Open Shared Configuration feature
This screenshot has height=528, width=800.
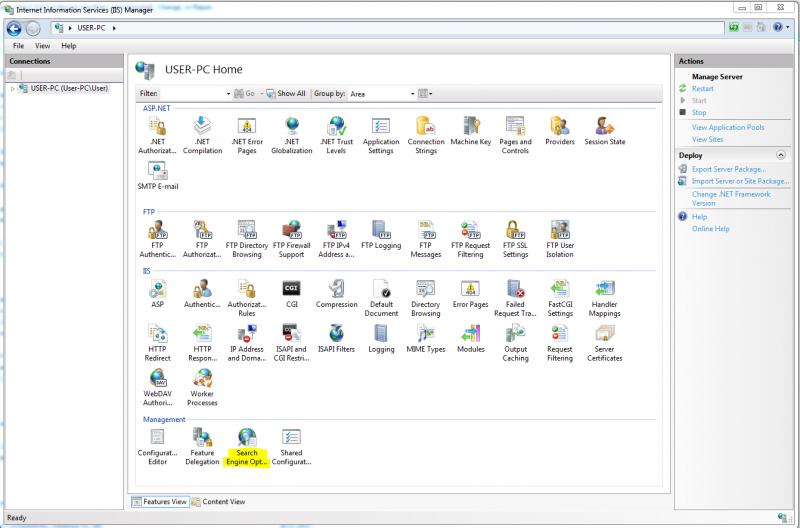pos(291,446)
